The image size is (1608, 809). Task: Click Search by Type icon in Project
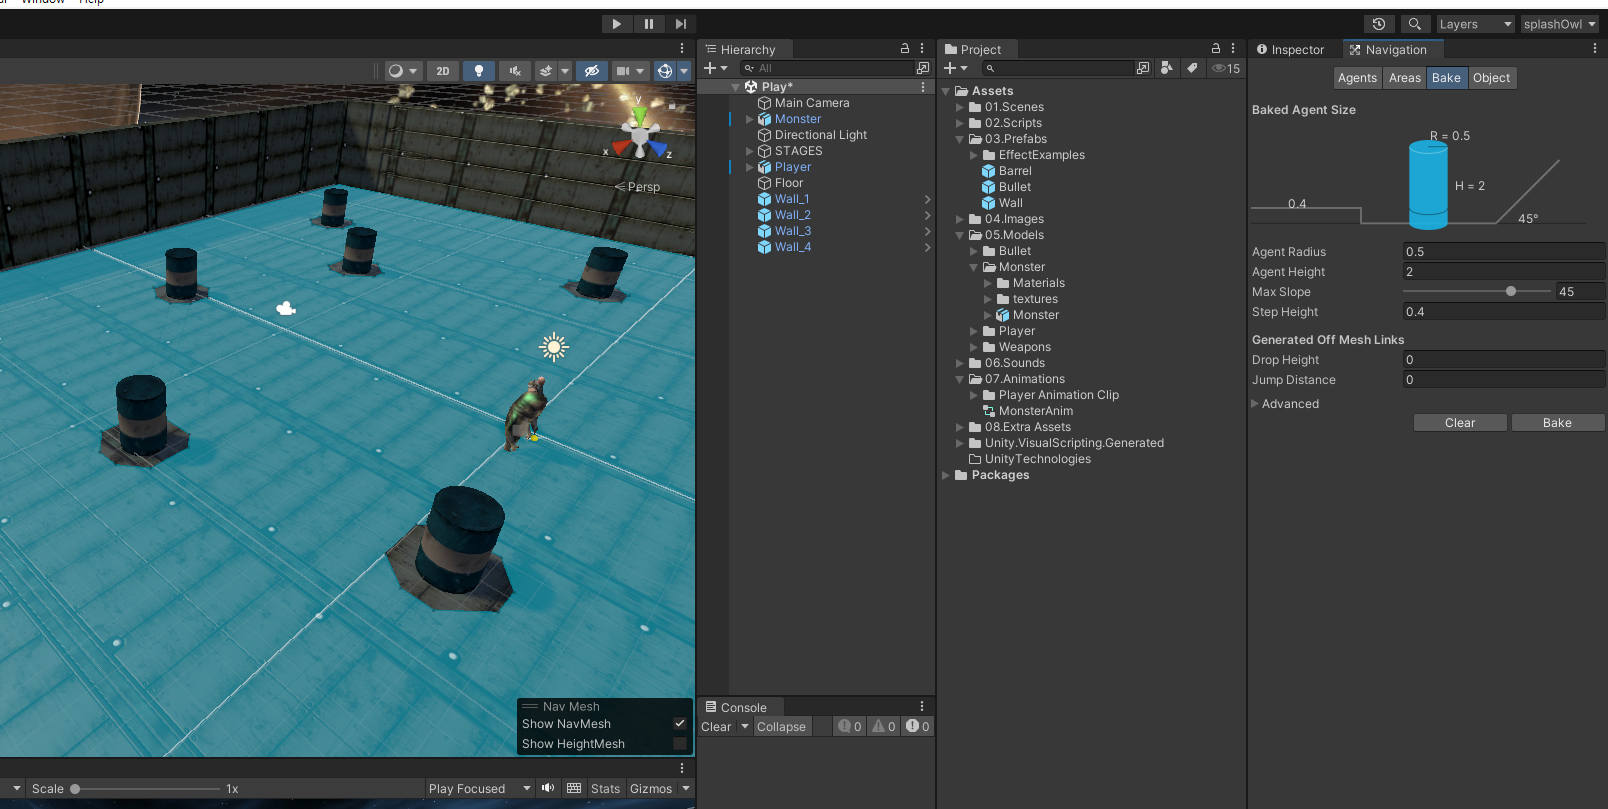point(1166,68)
